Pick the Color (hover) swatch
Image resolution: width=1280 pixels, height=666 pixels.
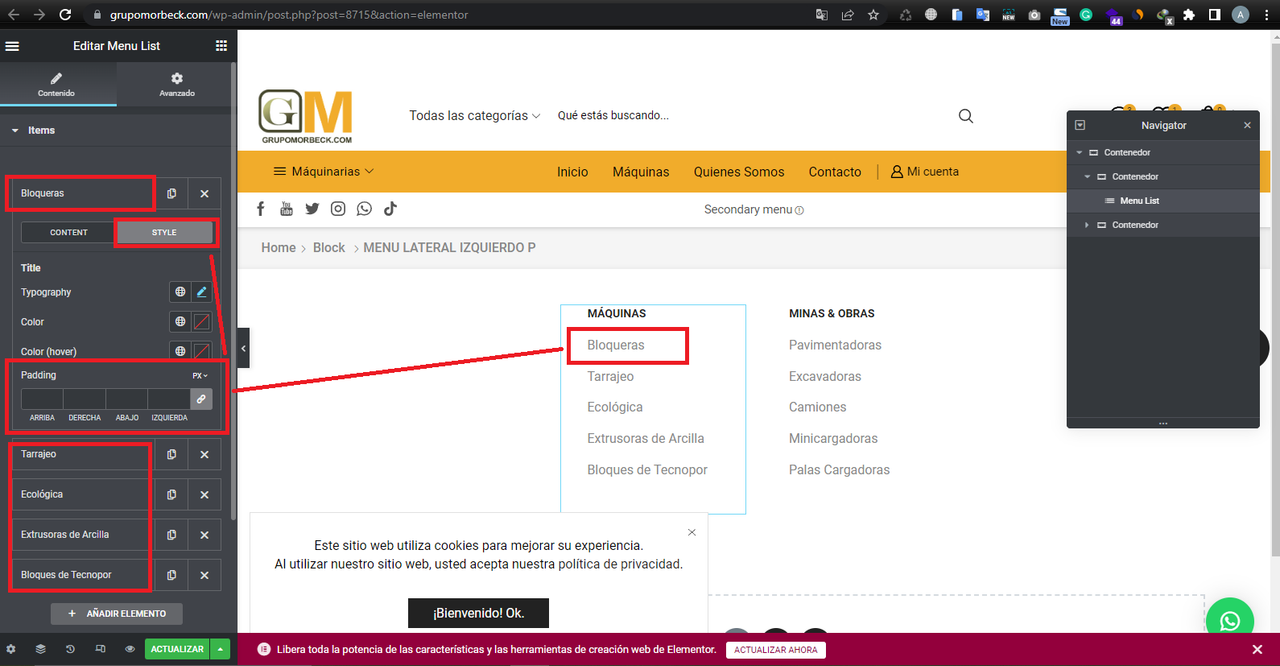coord(201,351)
